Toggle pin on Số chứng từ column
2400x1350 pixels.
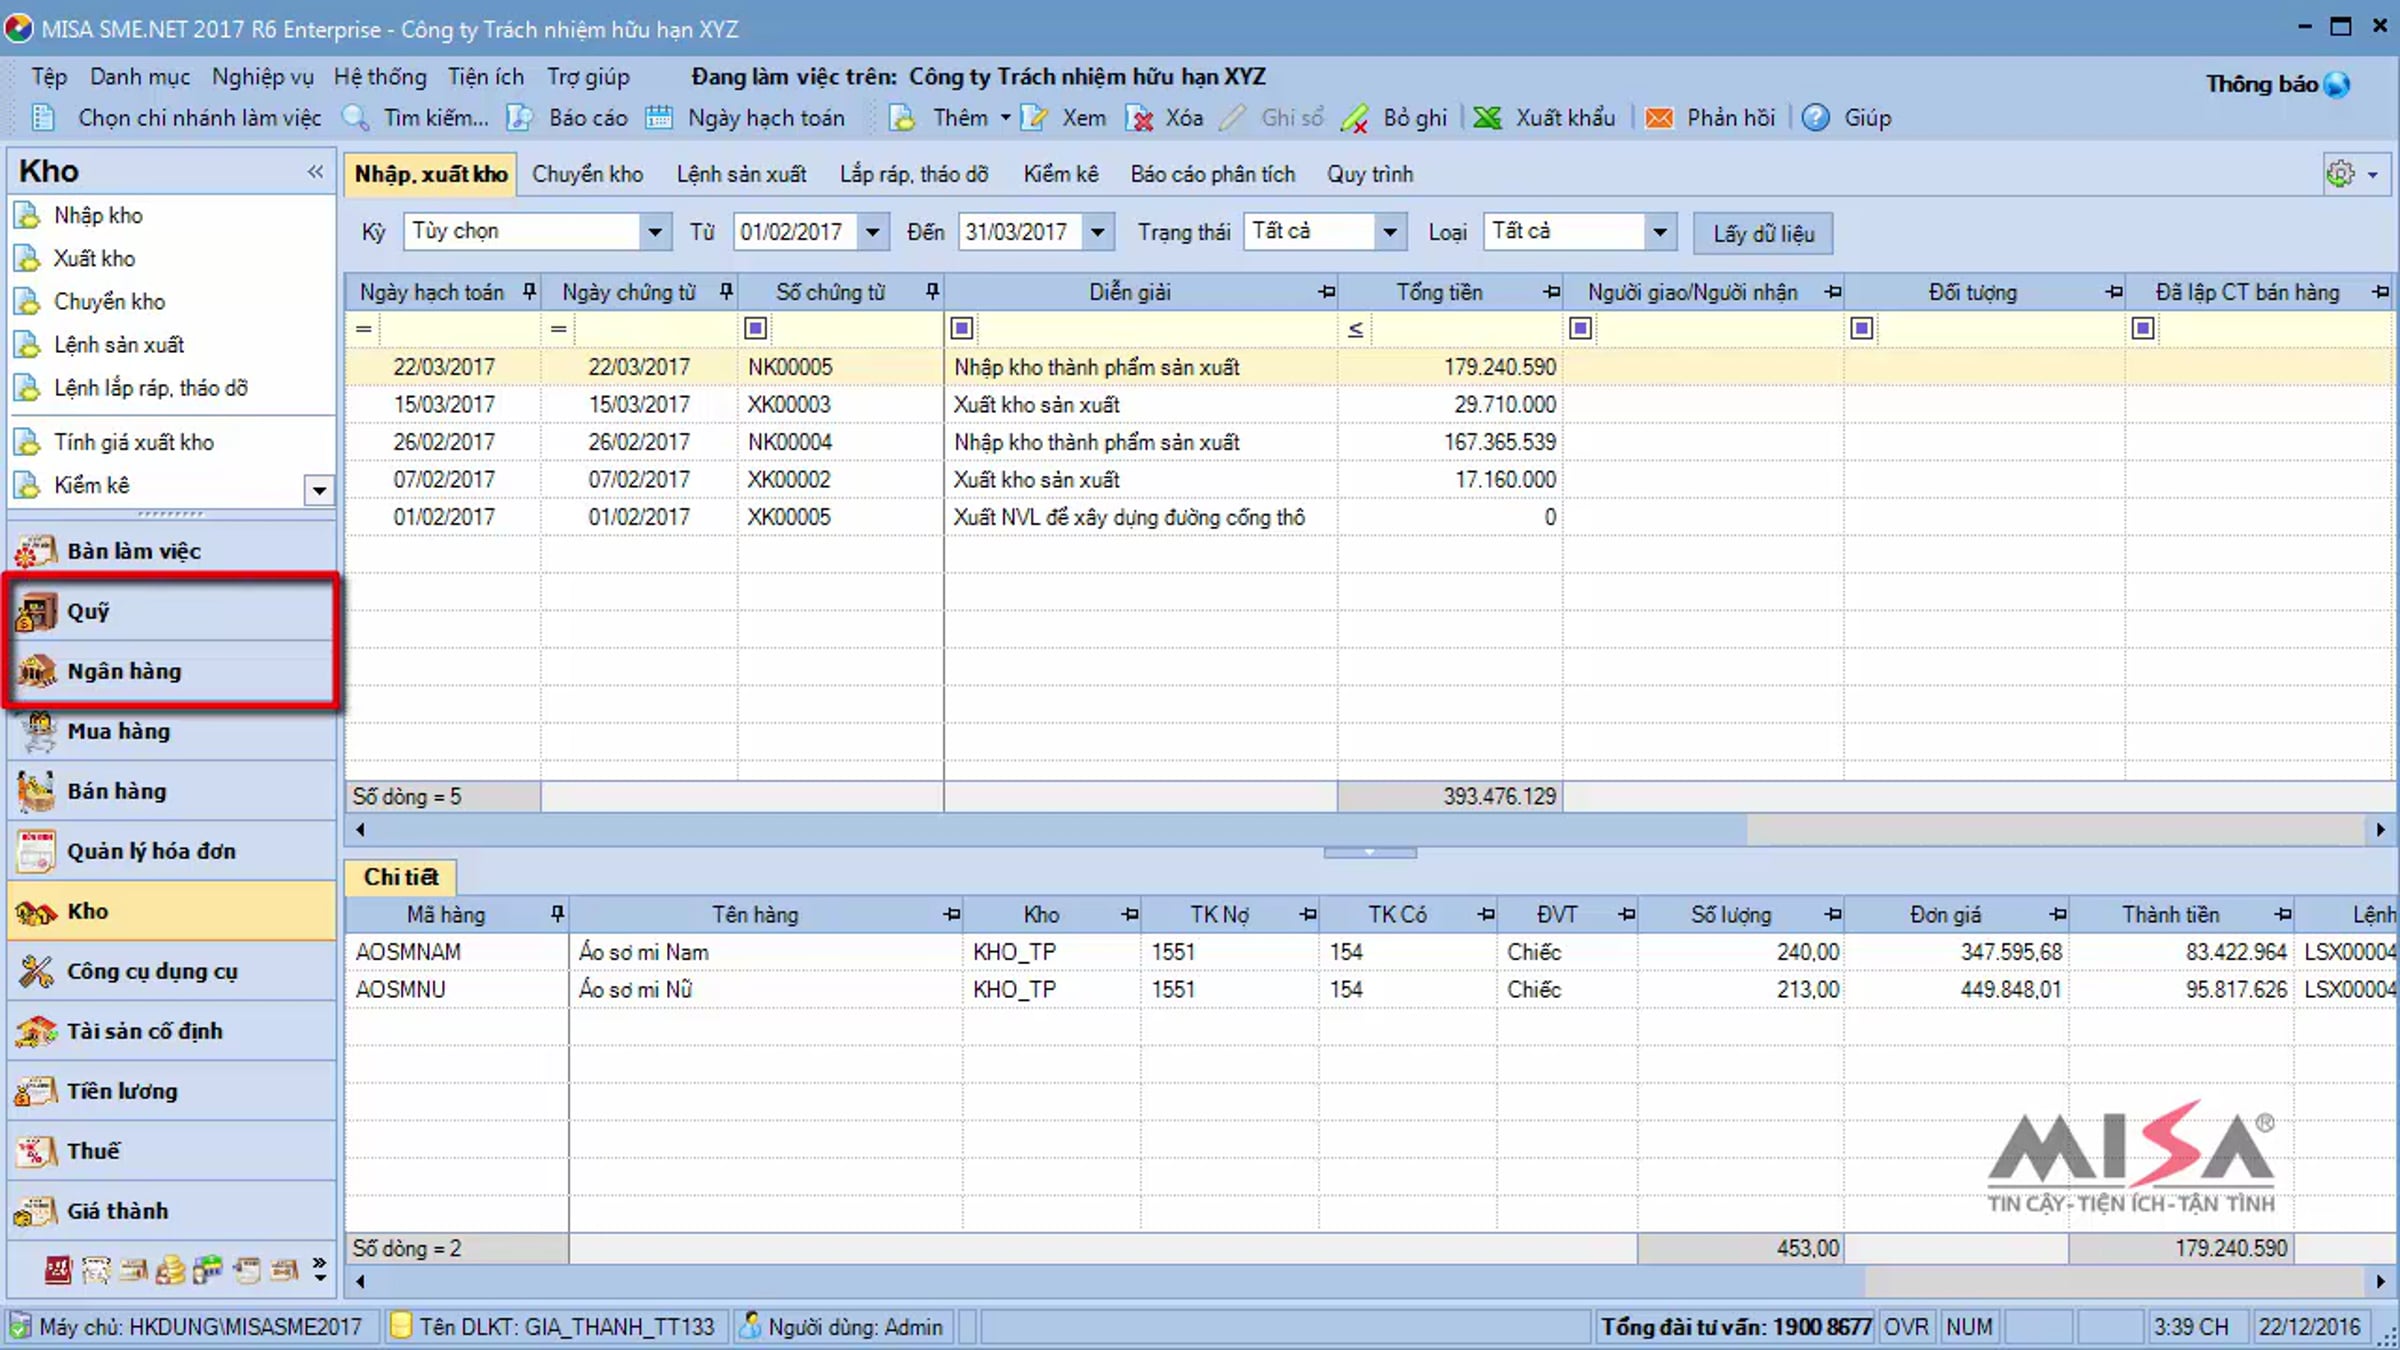pos(932,292)
